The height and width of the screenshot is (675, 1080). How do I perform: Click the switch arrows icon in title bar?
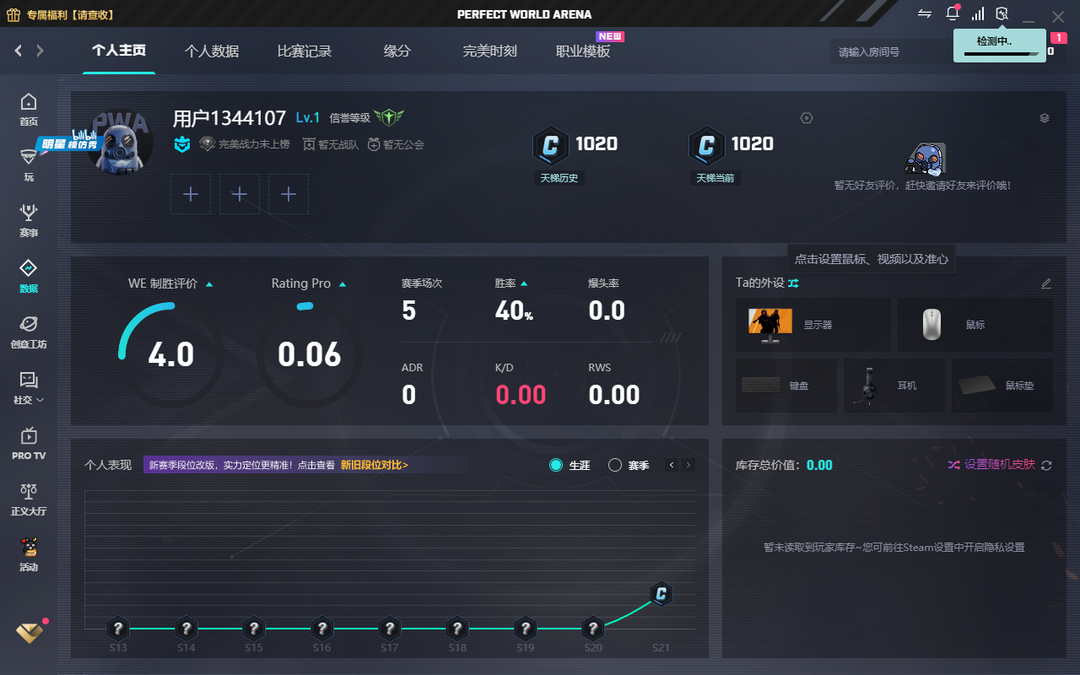point(924,14)
